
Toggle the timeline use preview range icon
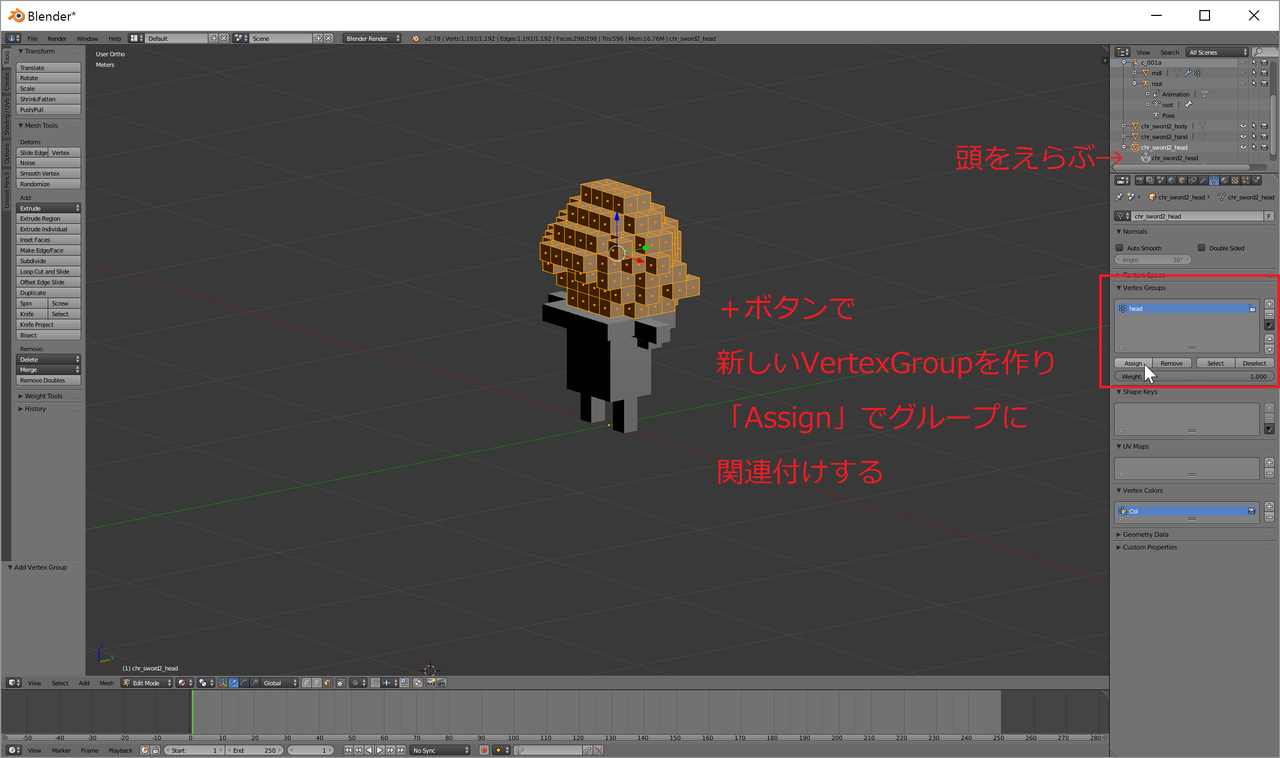pos(144,750)
